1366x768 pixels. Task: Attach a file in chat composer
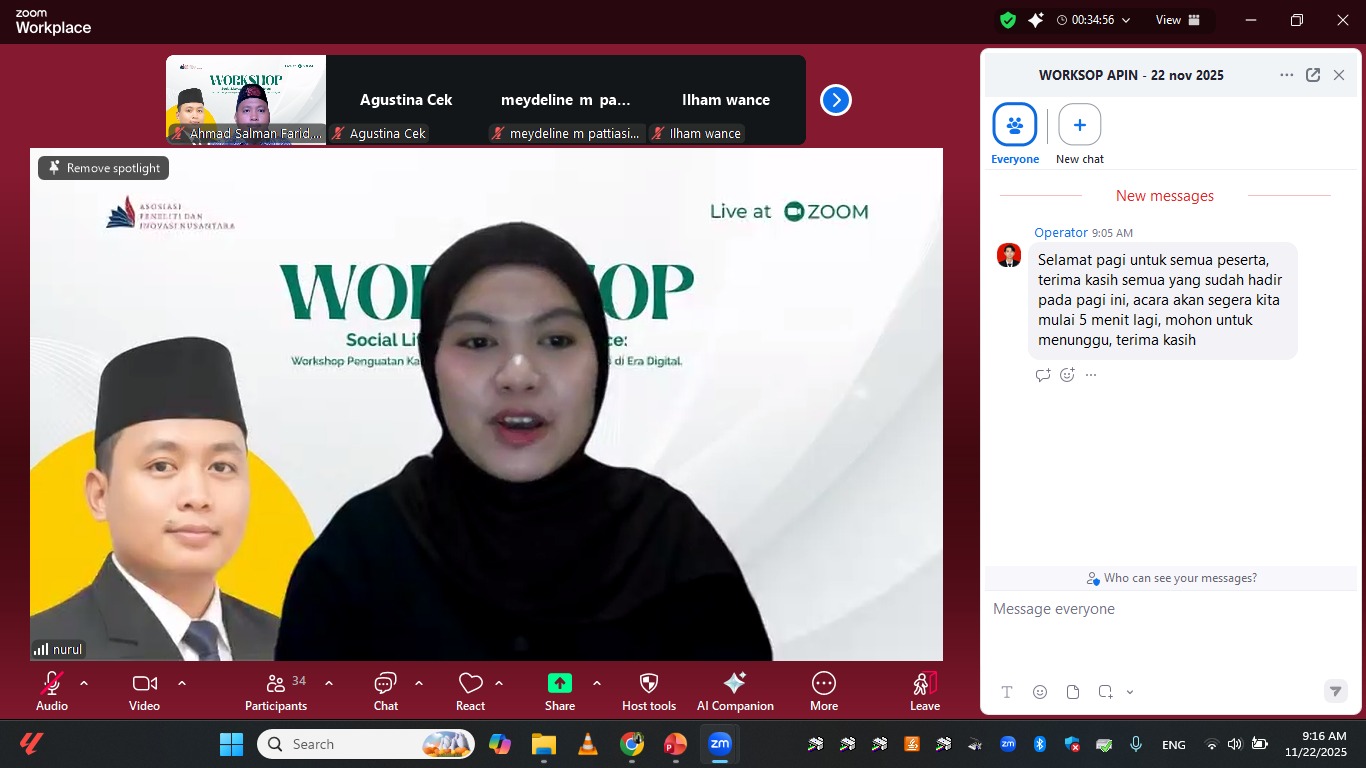(x=1073, y=692)
